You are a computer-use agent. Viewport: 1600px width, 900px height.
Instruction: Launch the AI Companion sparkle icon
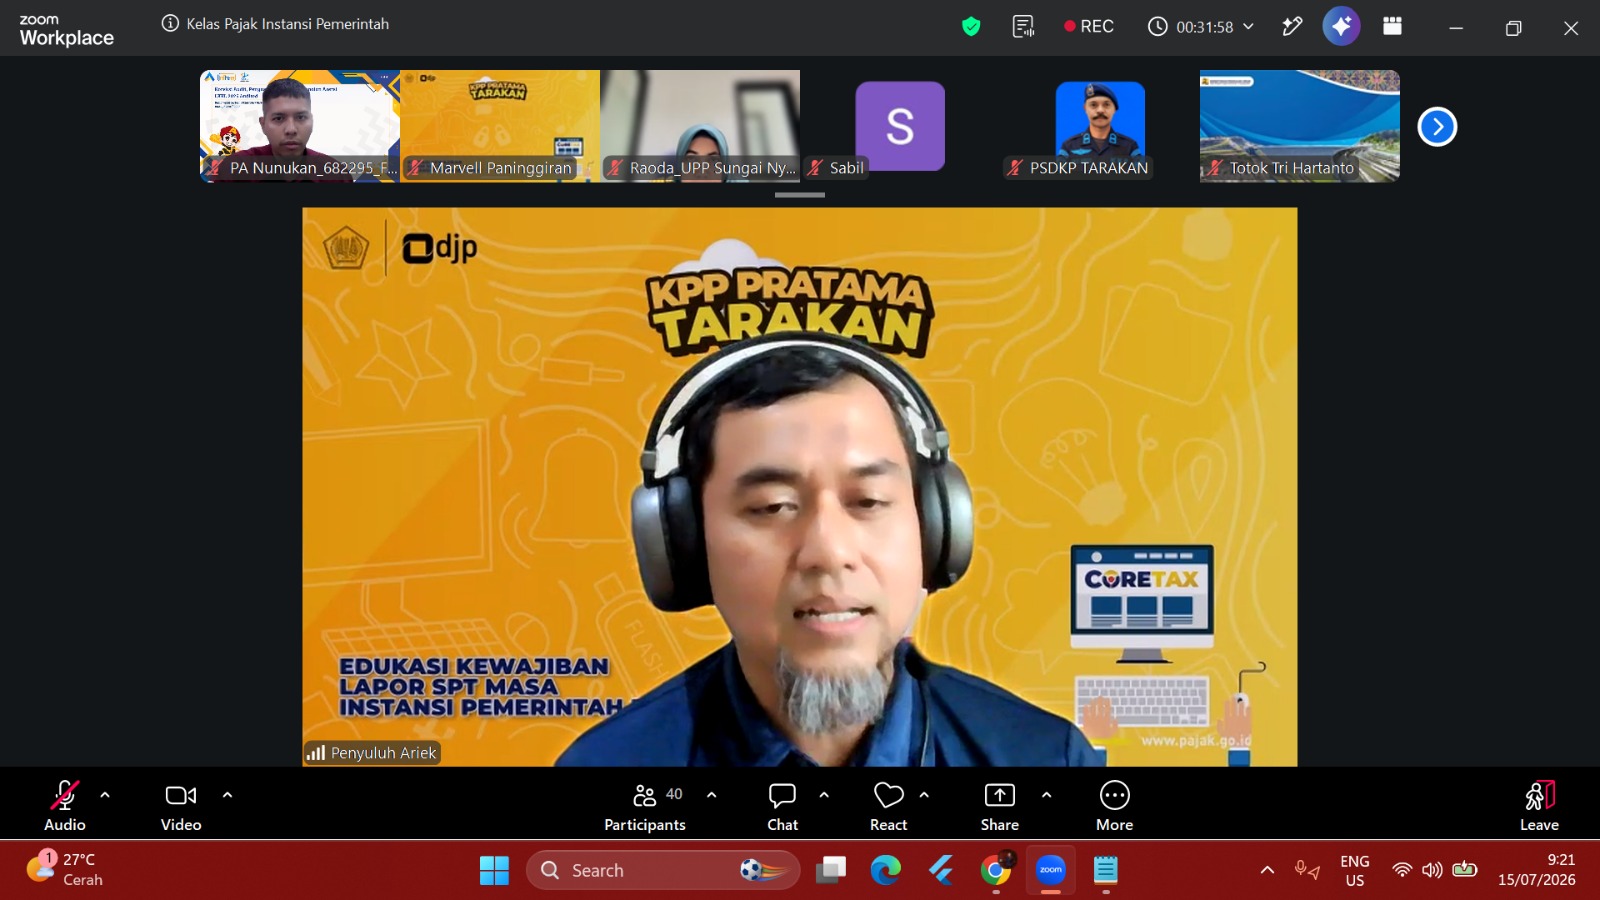[1341, 26]
